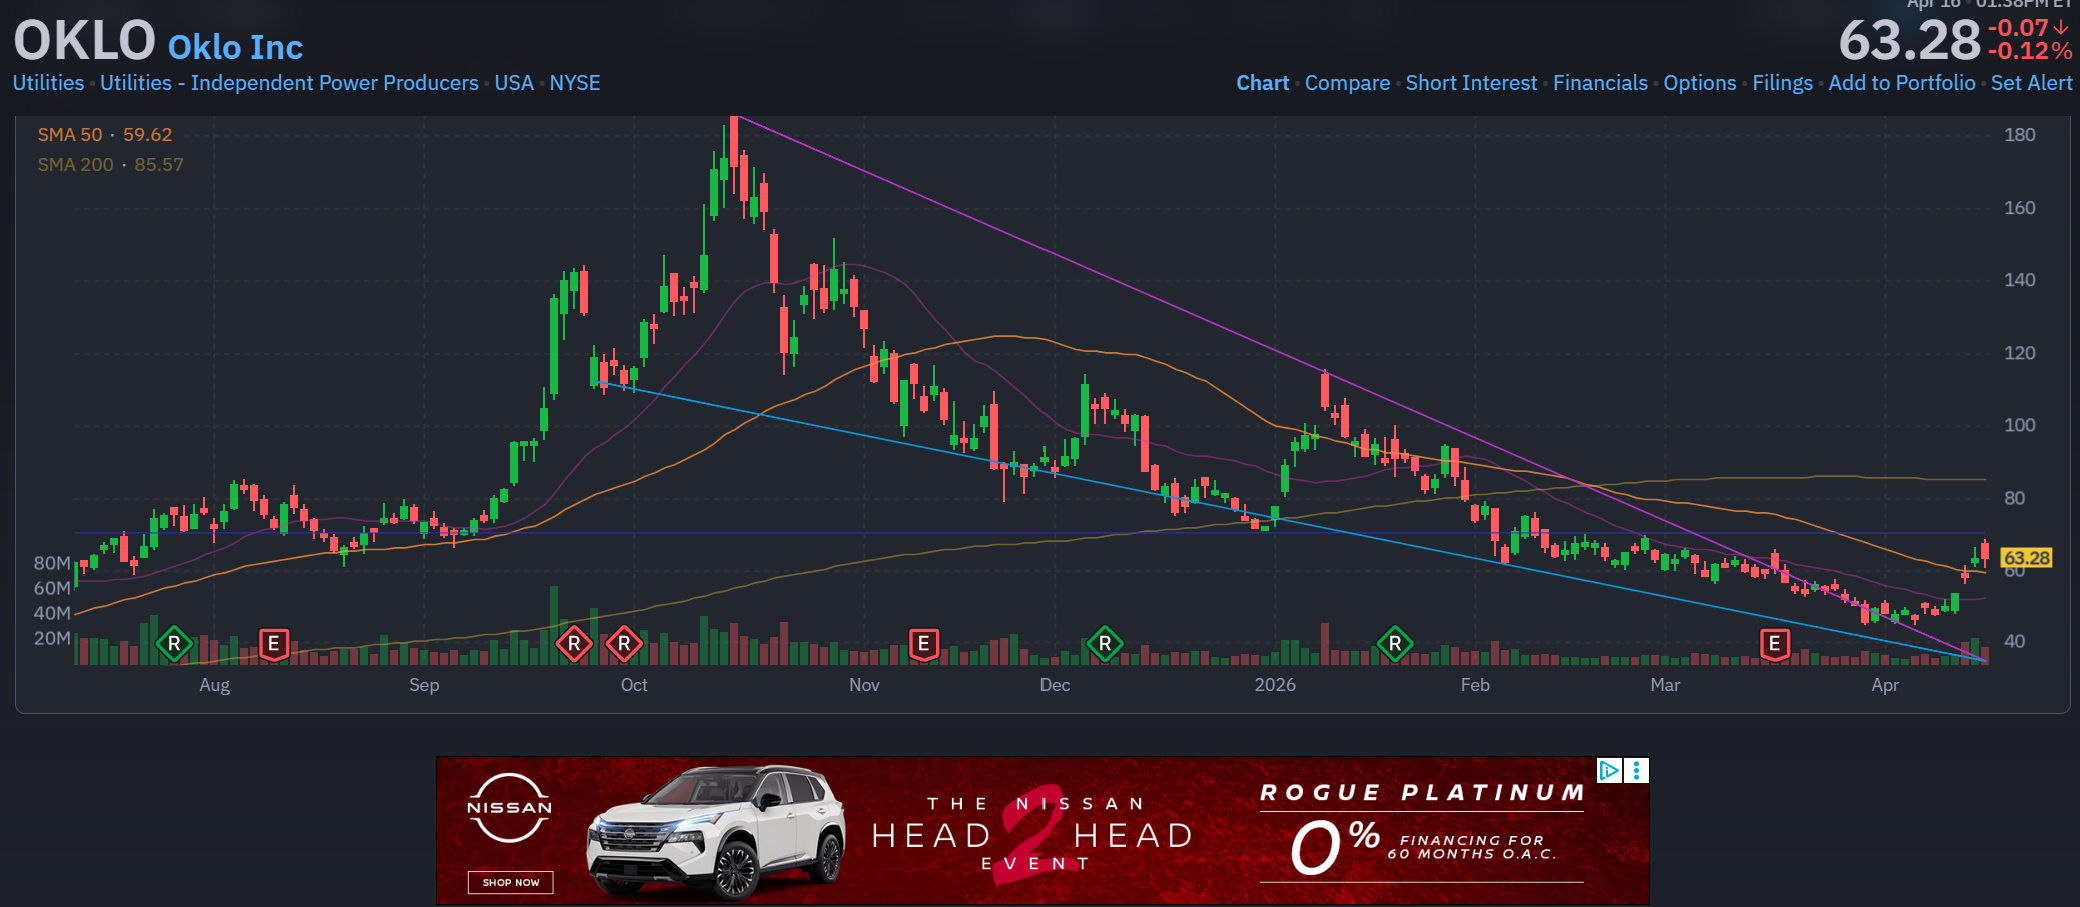
Task: Open the Options page link
Action: (x=1700, y=83)
